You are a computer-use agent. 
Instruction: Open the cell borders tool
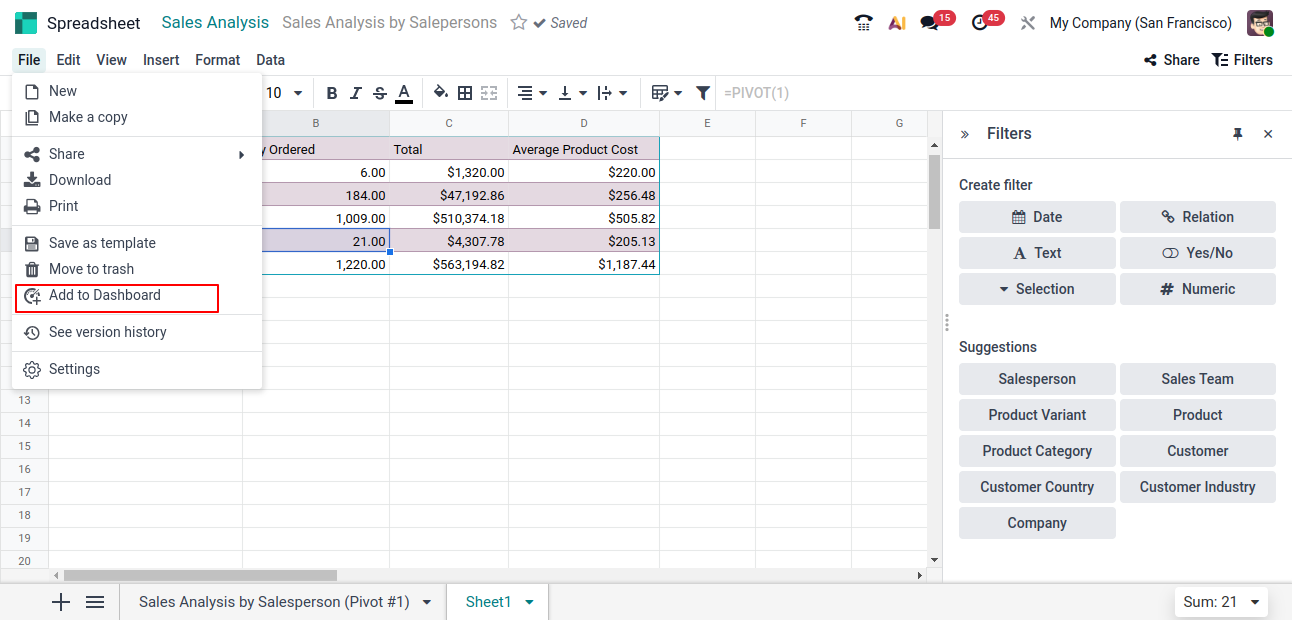465,93
